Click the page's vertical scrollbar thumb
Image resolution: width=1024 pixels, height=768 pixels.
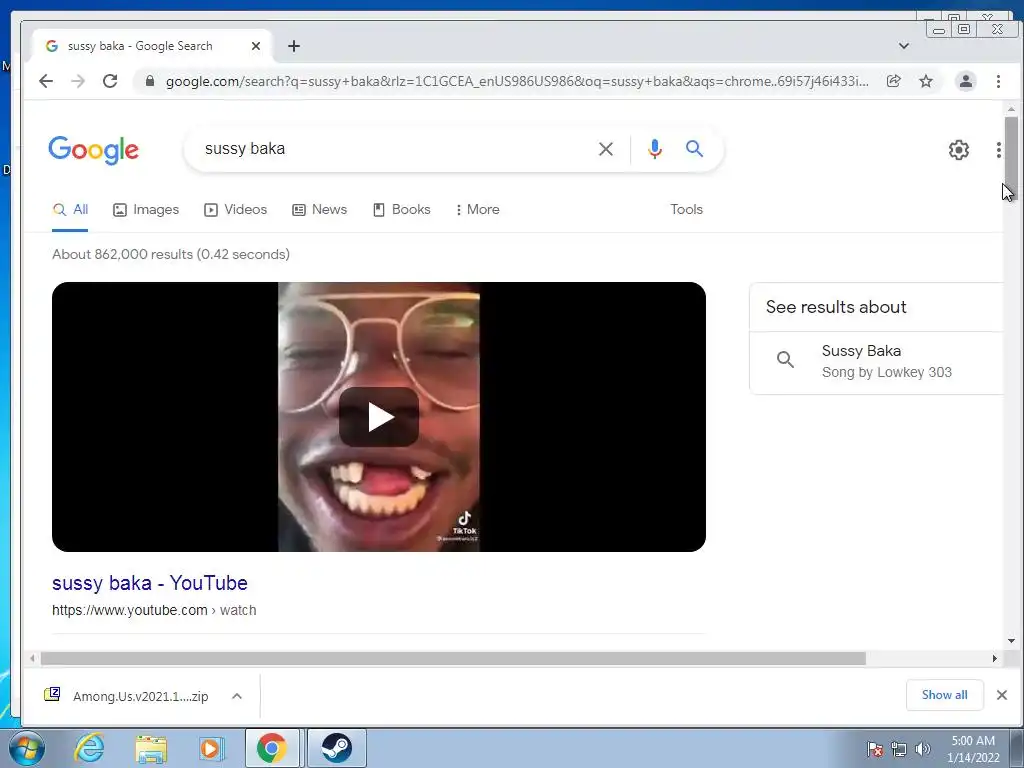(x=1011, y=152)
